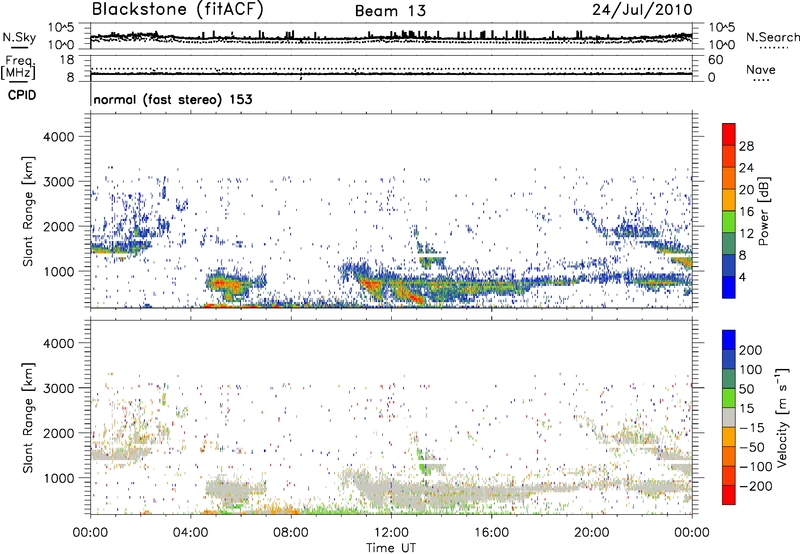
Task: Click the "Slant Range [km]" label of the power panel
Action: (28, 211)
